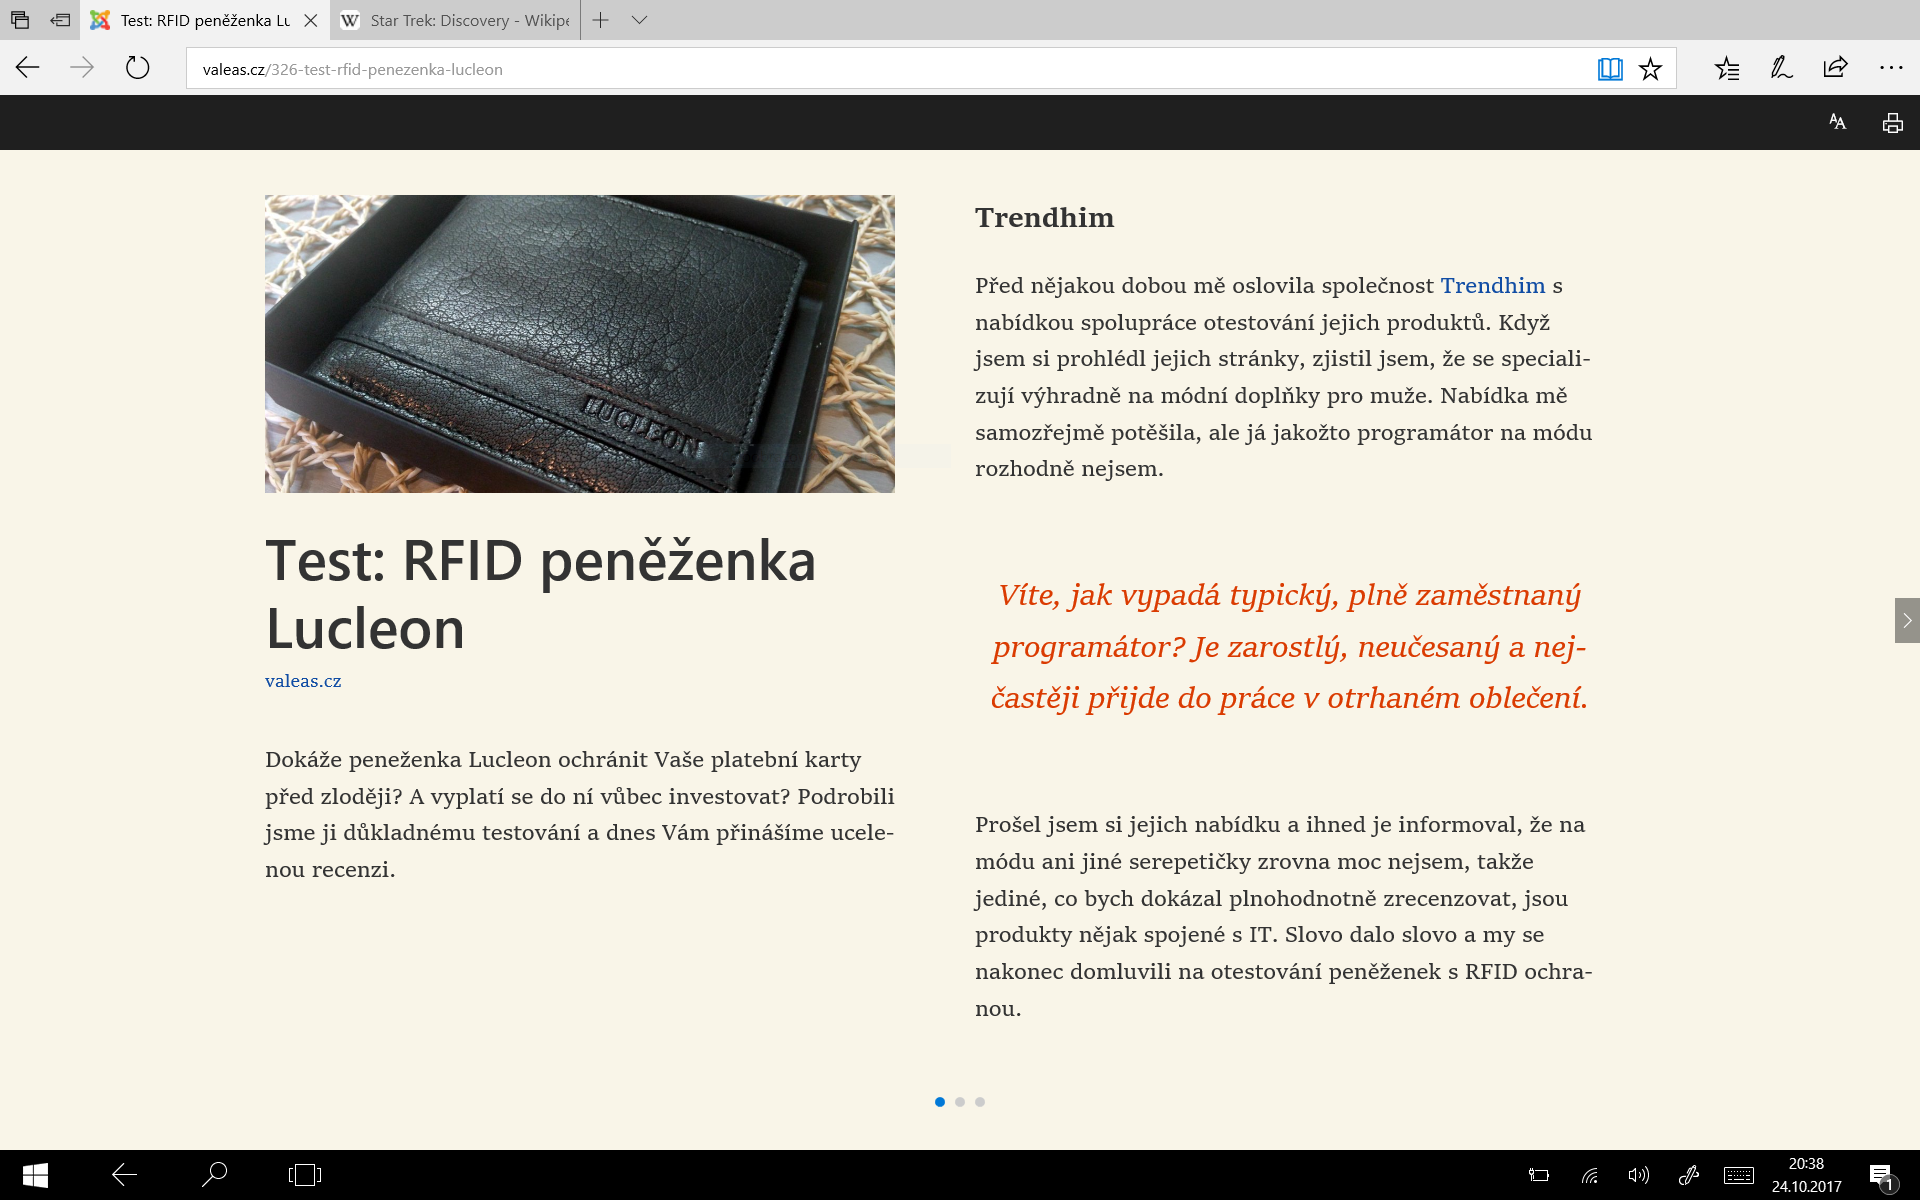Open reading view text options
Image resolution: width=1920 pixels, height=1200 pixels.
[1837, 122]
